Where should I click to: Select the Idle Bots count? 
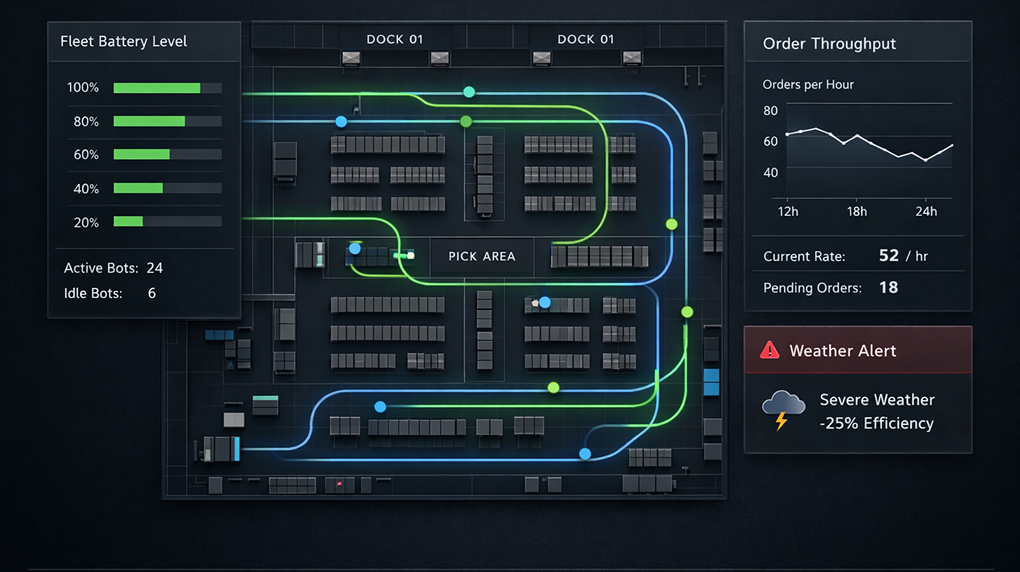point(152,293)
